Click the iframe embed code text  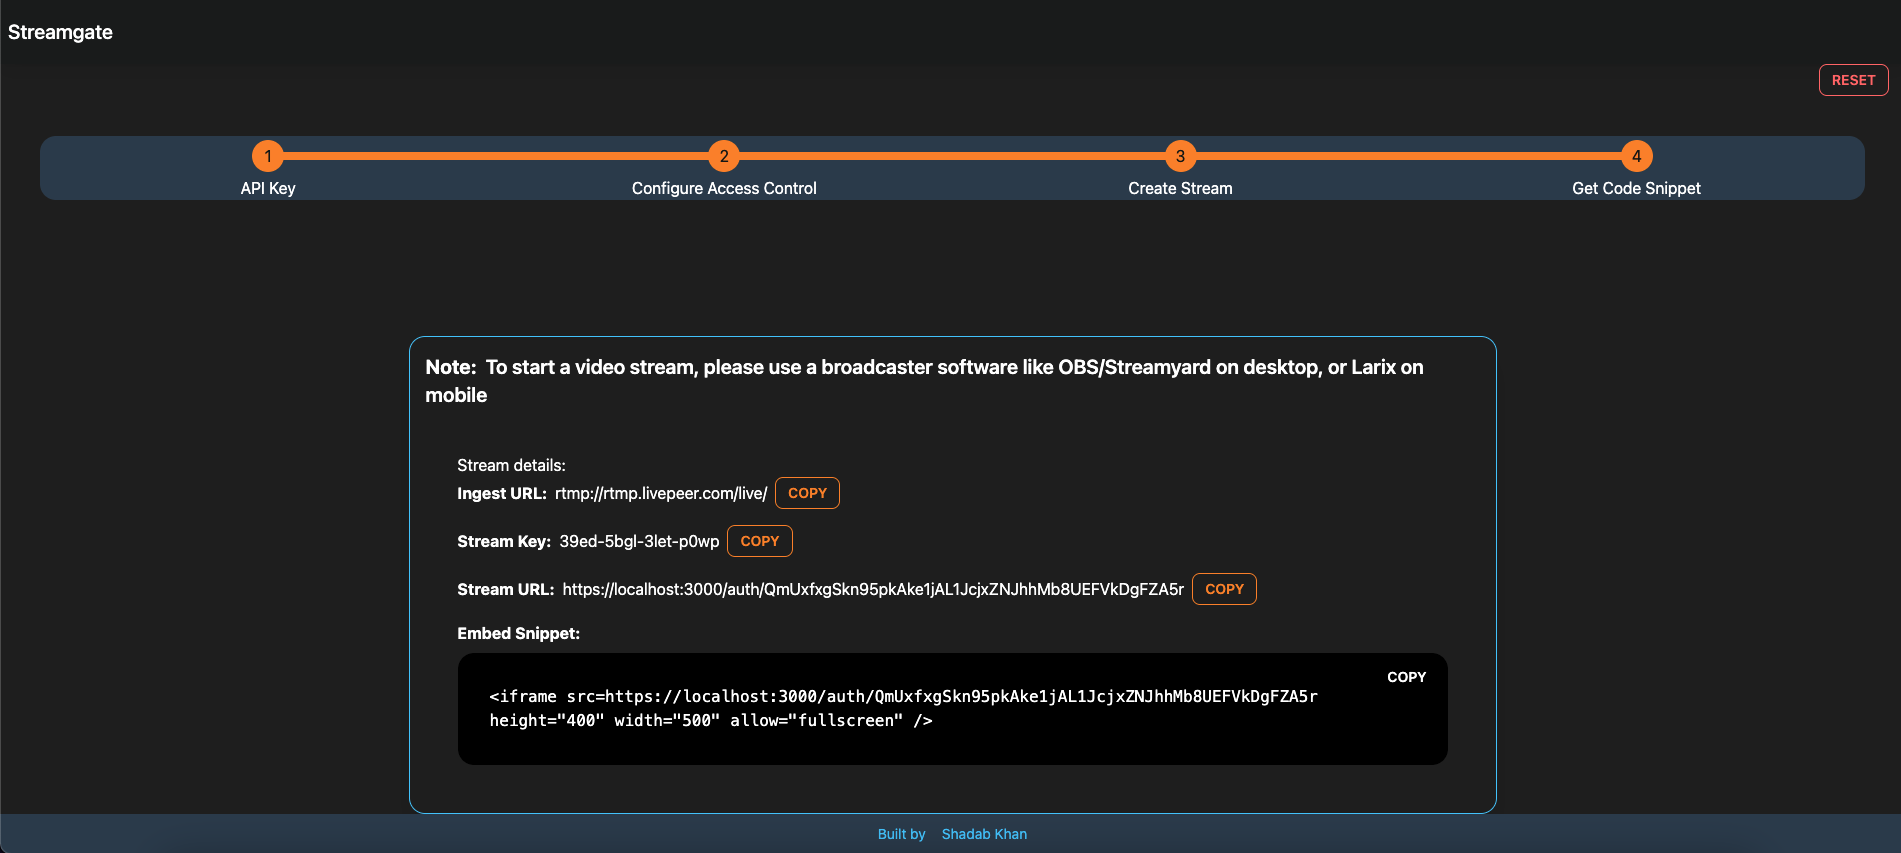[903, 708]
